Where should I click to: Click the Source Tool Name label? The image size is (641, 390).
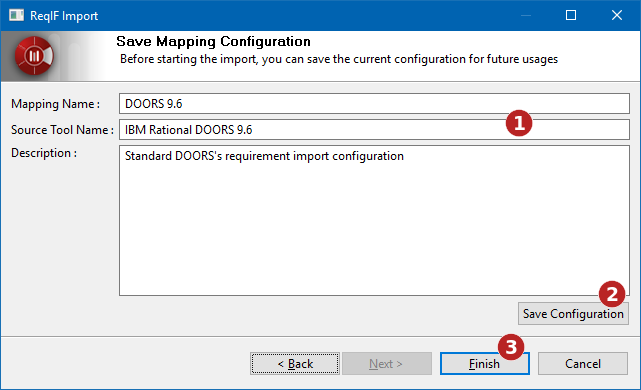(62, 130)
